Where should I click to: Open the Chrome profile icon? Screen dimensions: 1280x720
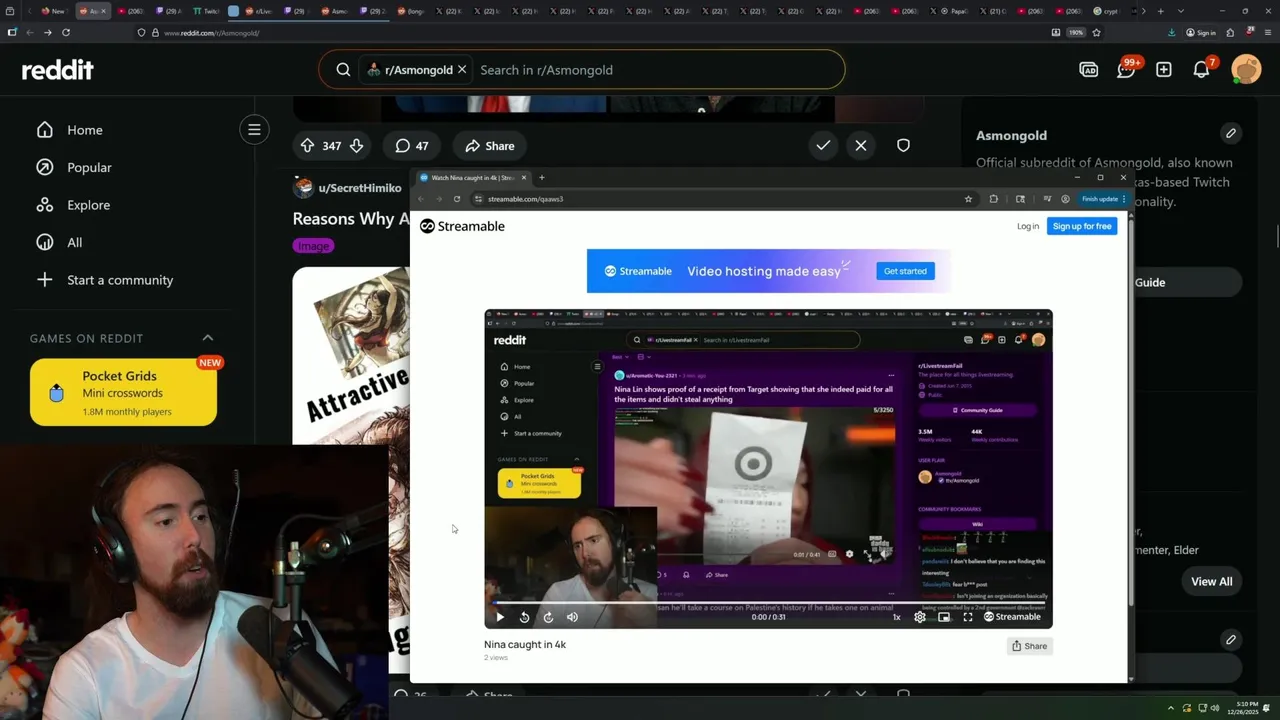(x=1065, y=199)
